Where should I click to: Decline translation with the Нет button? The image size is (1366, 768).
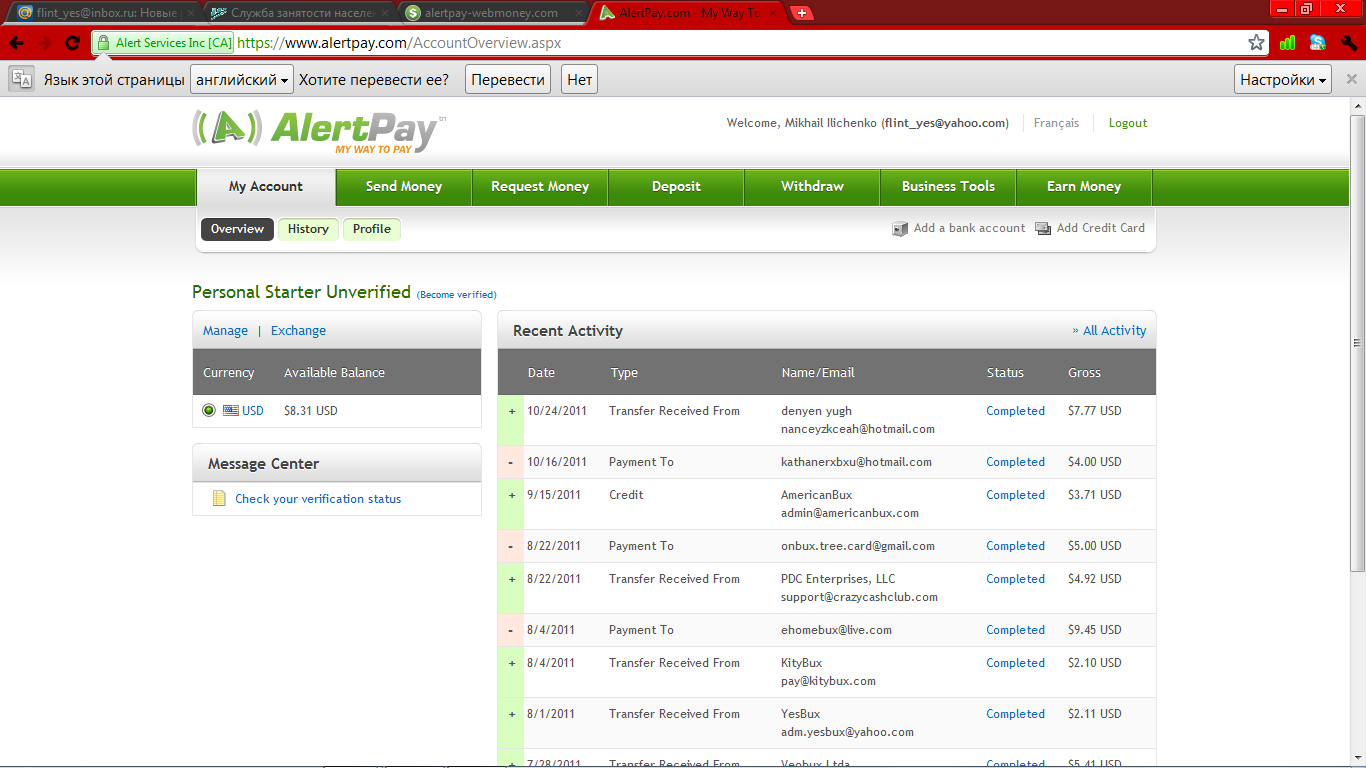[580, 80]
